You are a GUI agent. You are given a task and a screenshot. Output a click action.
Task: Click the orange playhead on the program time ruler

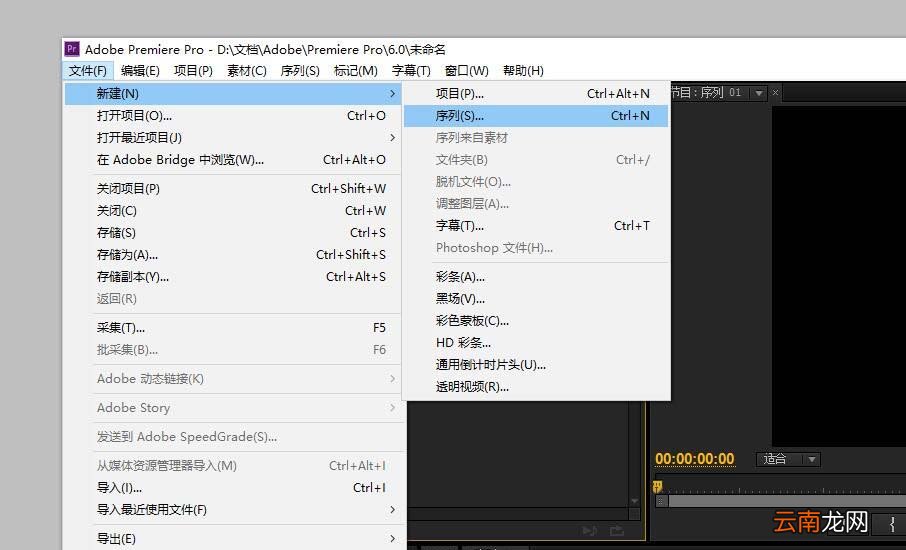coord(658,486)
